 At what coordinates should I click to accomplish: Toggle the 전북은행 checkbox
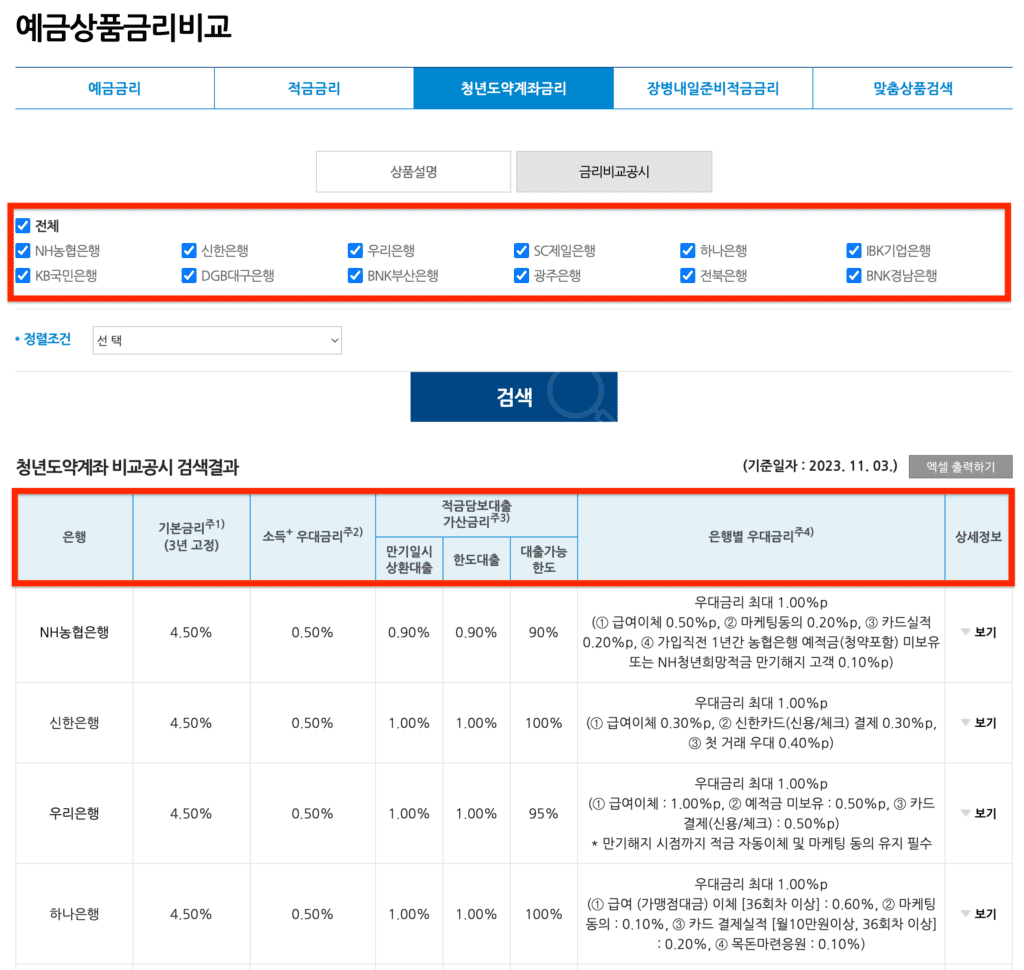688,276
